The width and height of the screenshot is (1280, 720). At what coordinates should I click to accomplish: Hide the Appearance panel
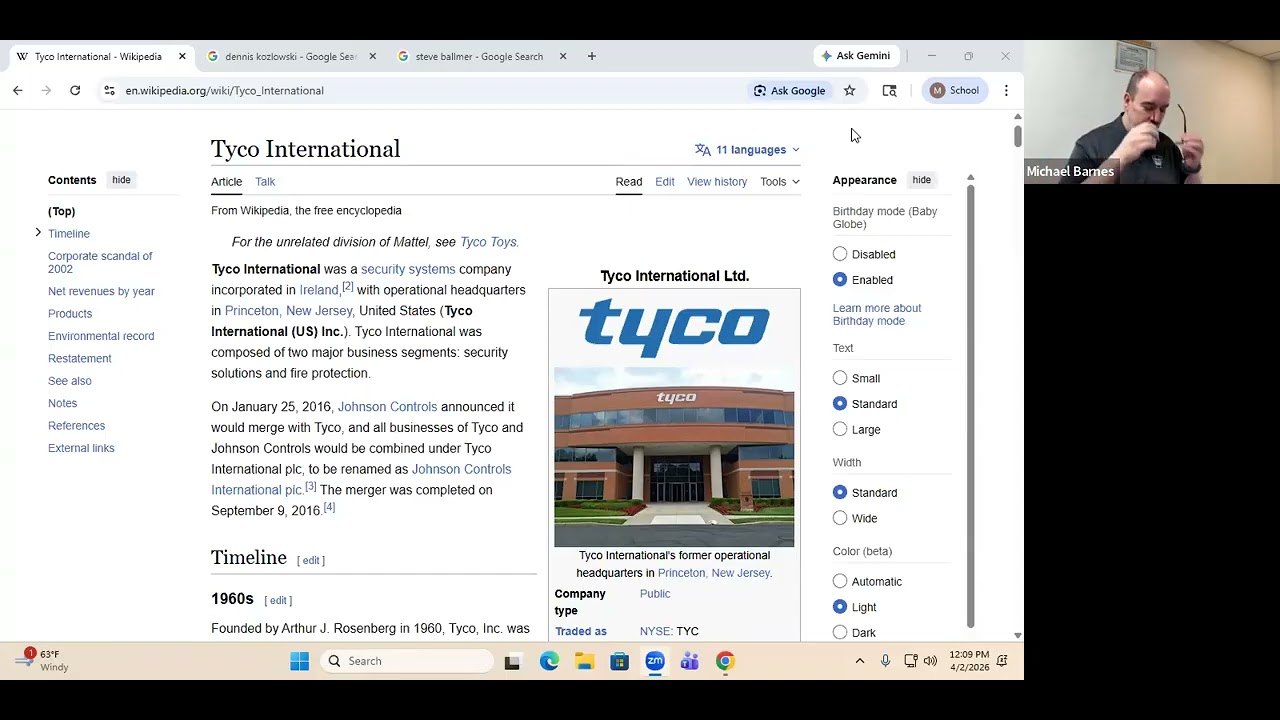tap(921, 180)
